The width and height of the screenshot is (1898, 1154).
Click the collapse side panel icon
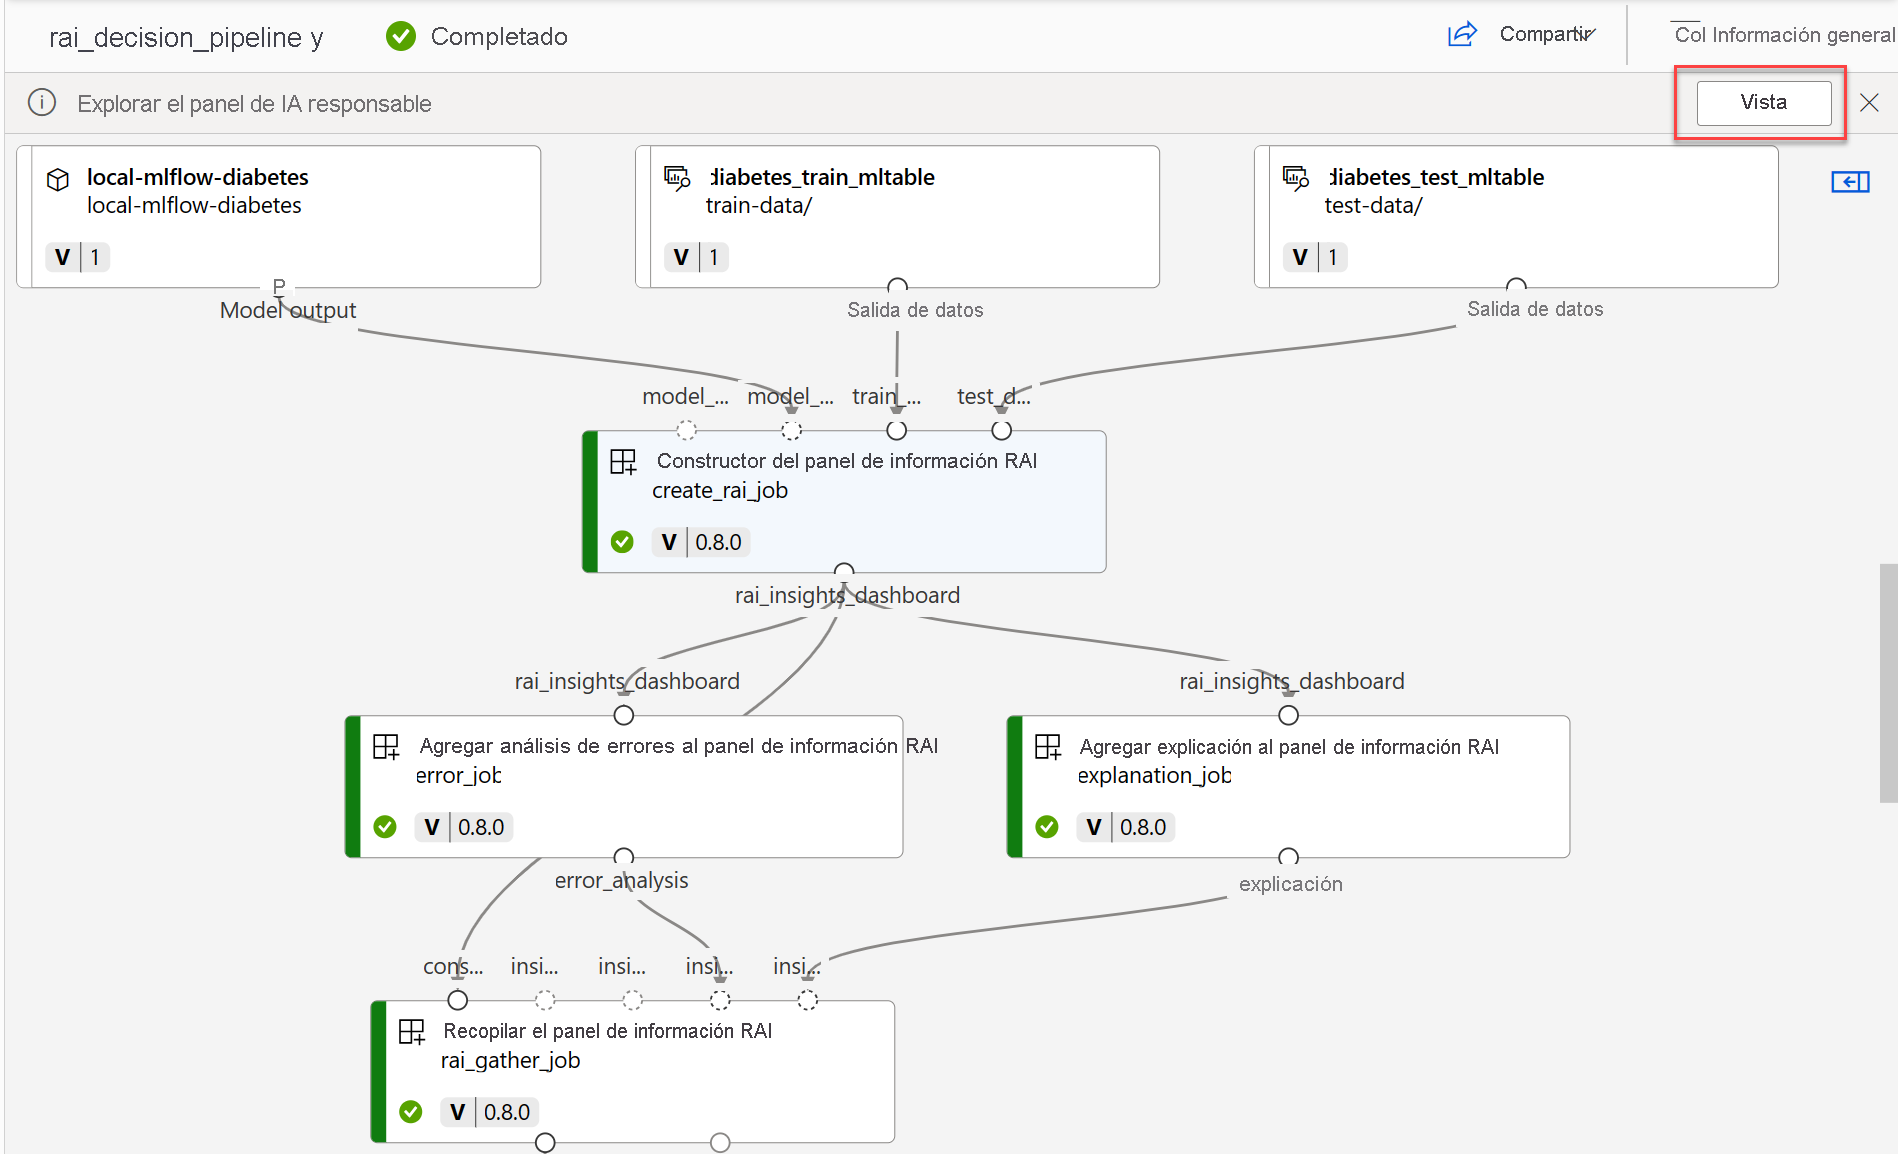click(1850, 181)
